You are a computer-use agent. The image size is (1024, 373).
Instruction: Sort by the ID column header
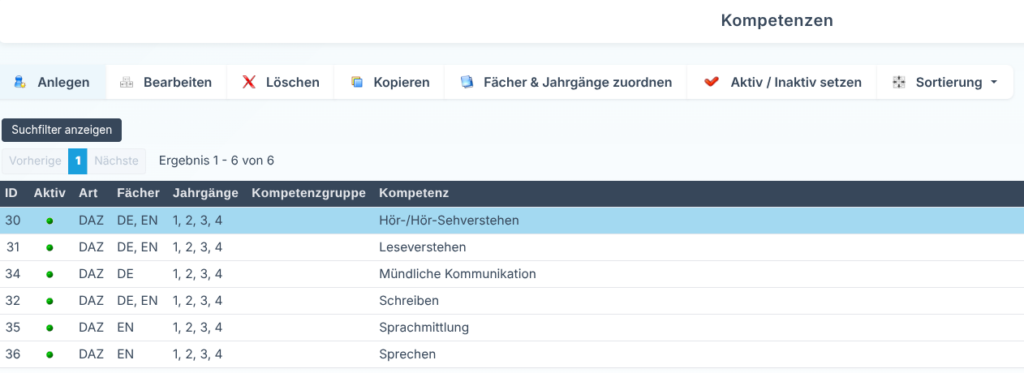(x=11, y=193)
